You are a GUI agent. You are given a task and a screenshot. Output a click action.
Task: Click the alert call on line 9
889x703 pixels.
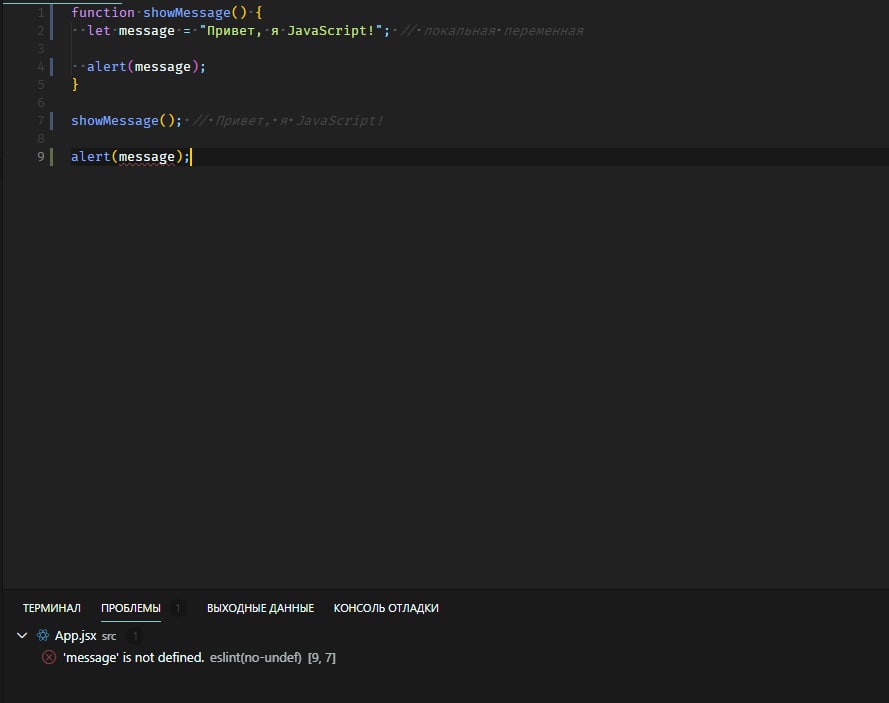(x=91, y=157)
